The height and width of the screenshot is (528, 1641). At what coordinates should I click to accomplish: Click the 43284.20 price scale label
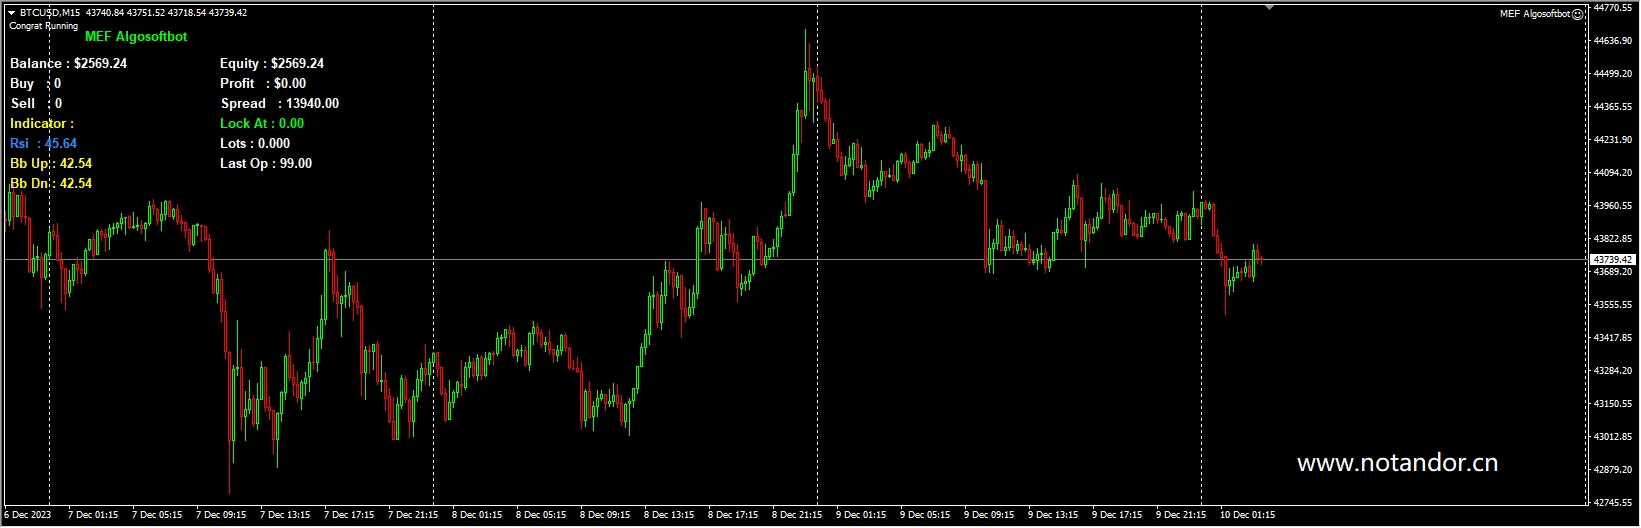pos(1613,371)
